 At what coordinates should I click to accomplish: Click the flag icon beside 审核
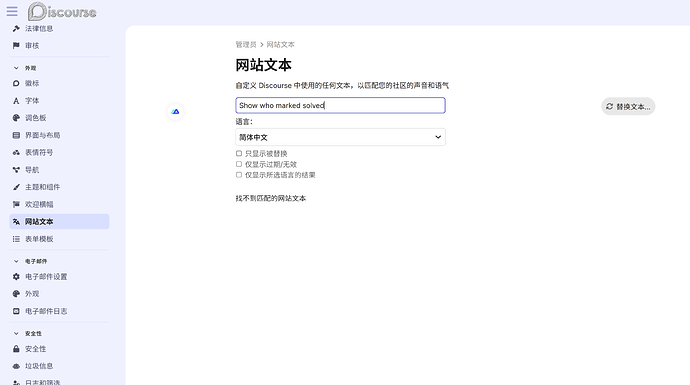[x=16, y=46]
